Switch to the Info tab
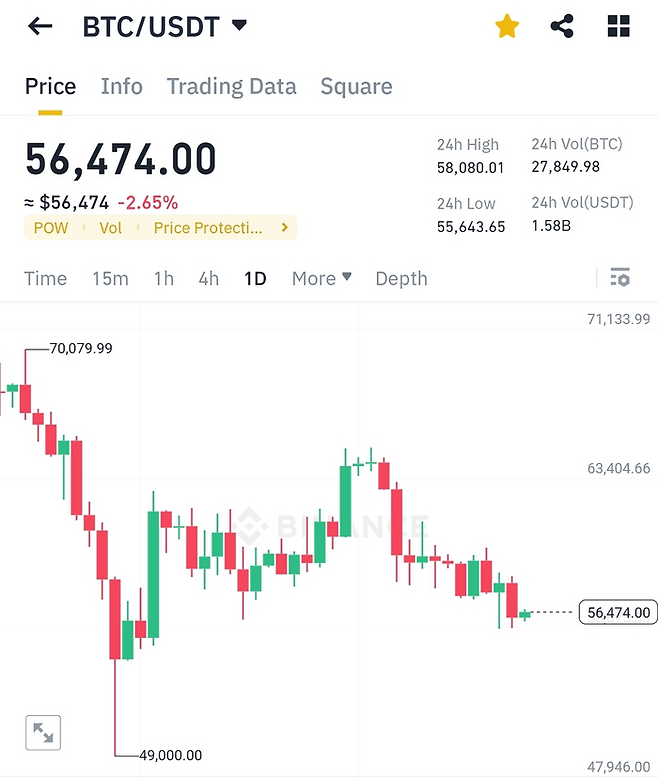This screenshot has width=658, height=778. click(122, 86)
